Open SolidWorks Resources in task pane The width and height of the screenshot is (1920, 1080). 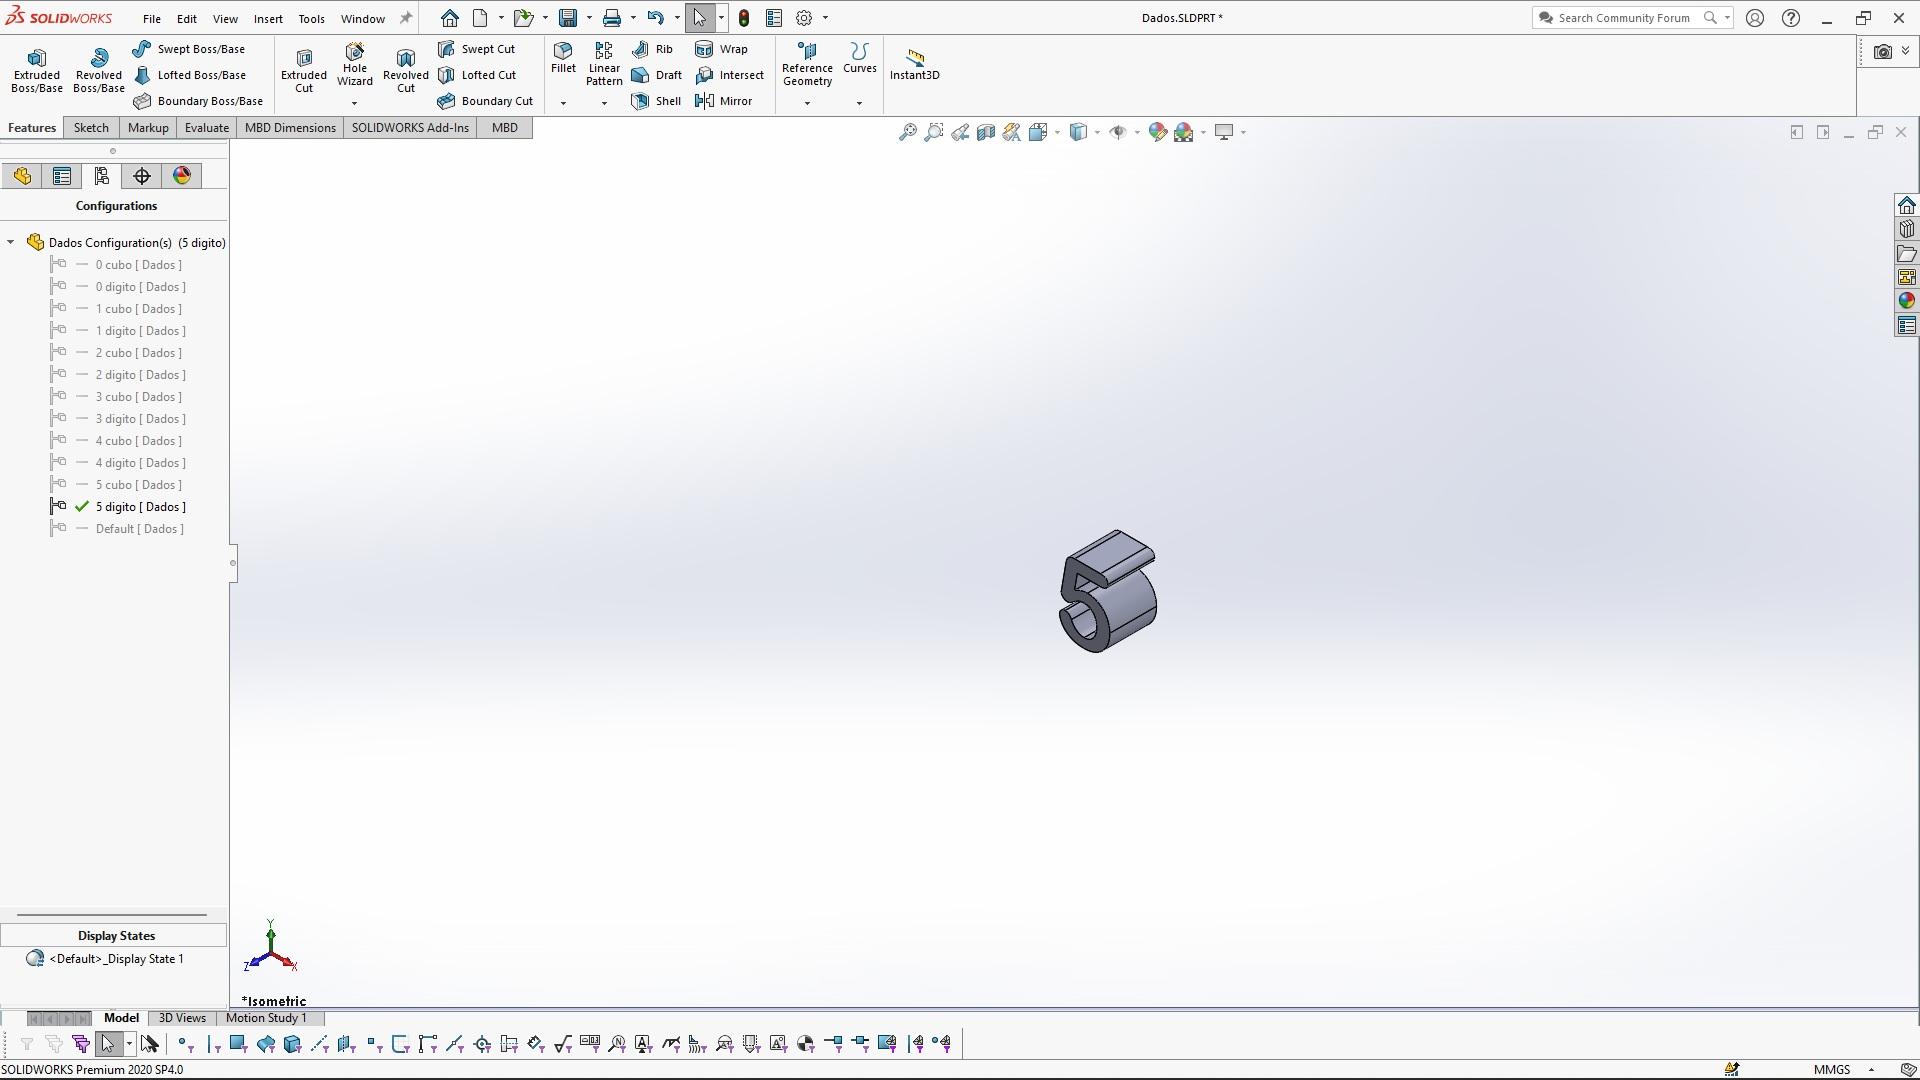coord(1906,205)
